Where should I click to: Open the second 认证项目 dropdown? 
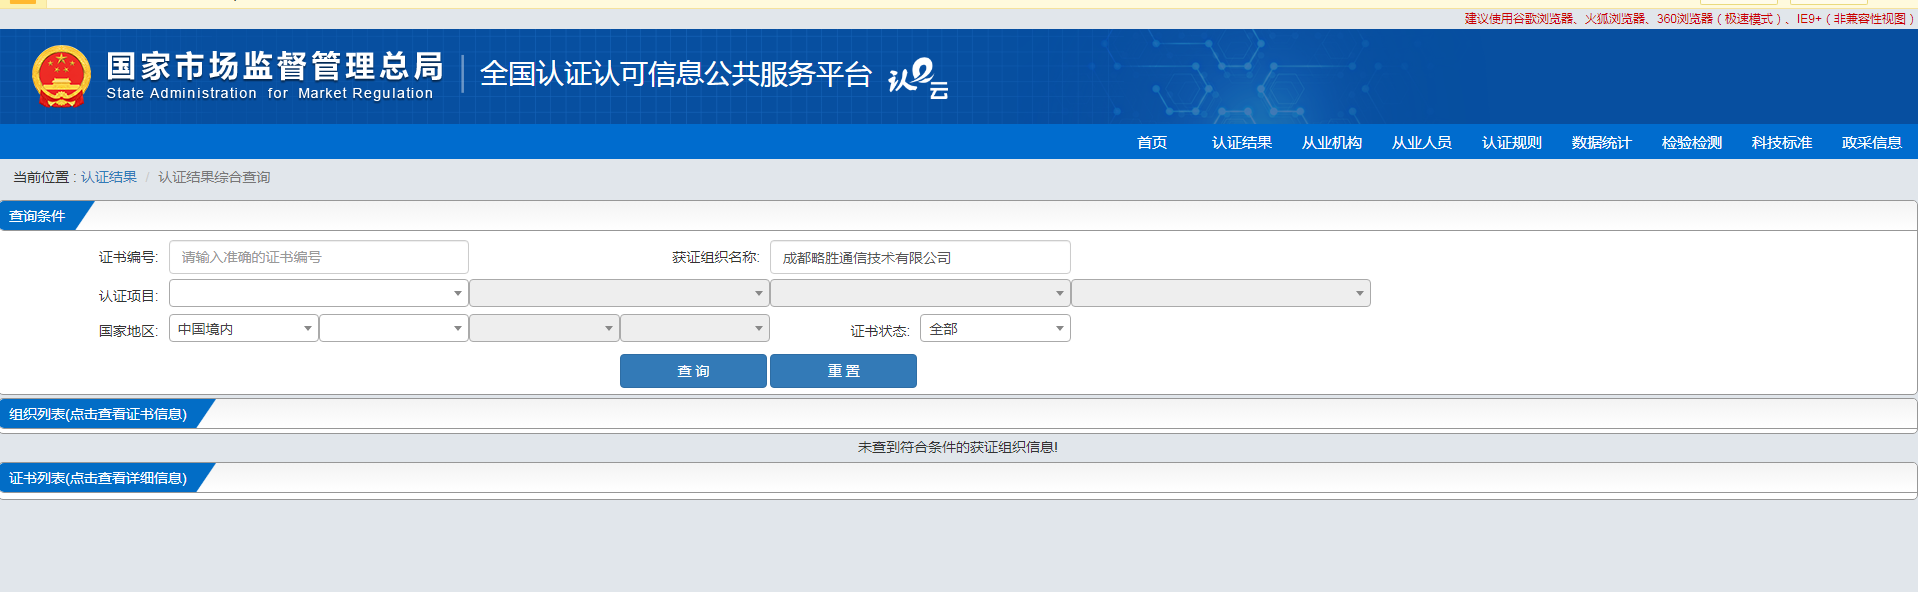(619, 293)
